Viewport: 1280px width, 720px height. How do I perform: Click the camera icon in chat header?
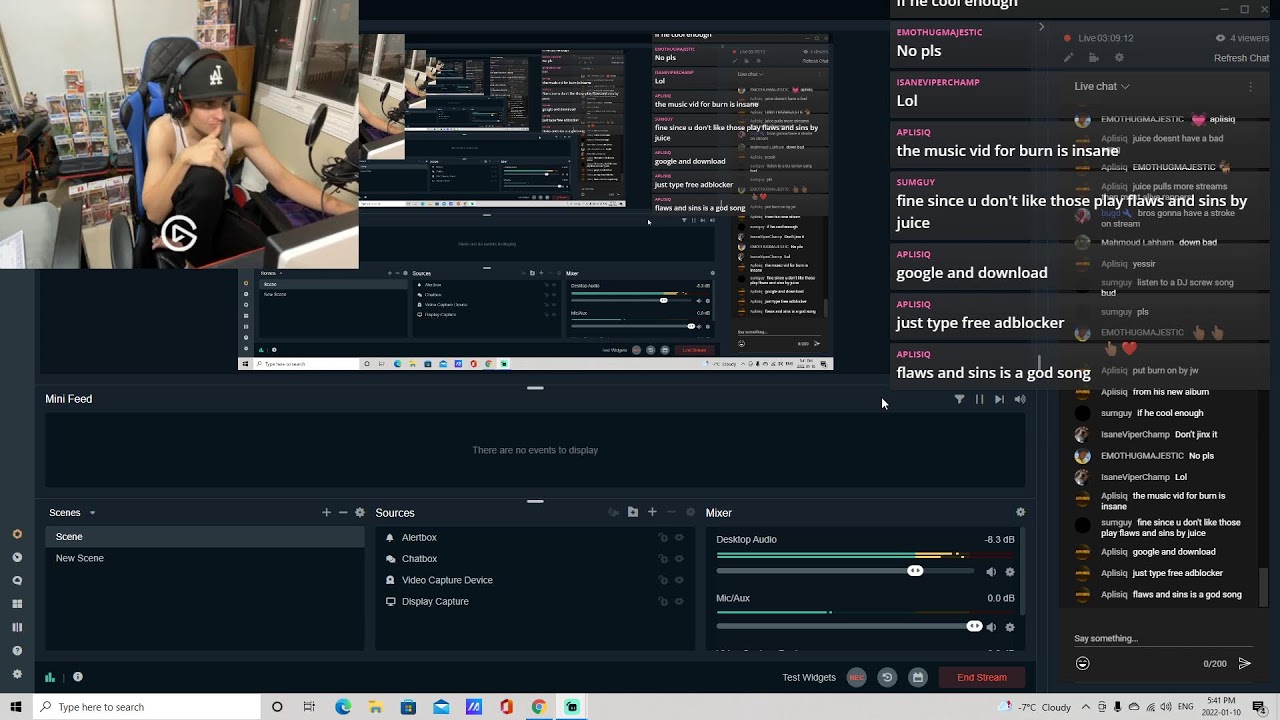pos(1093,58)
